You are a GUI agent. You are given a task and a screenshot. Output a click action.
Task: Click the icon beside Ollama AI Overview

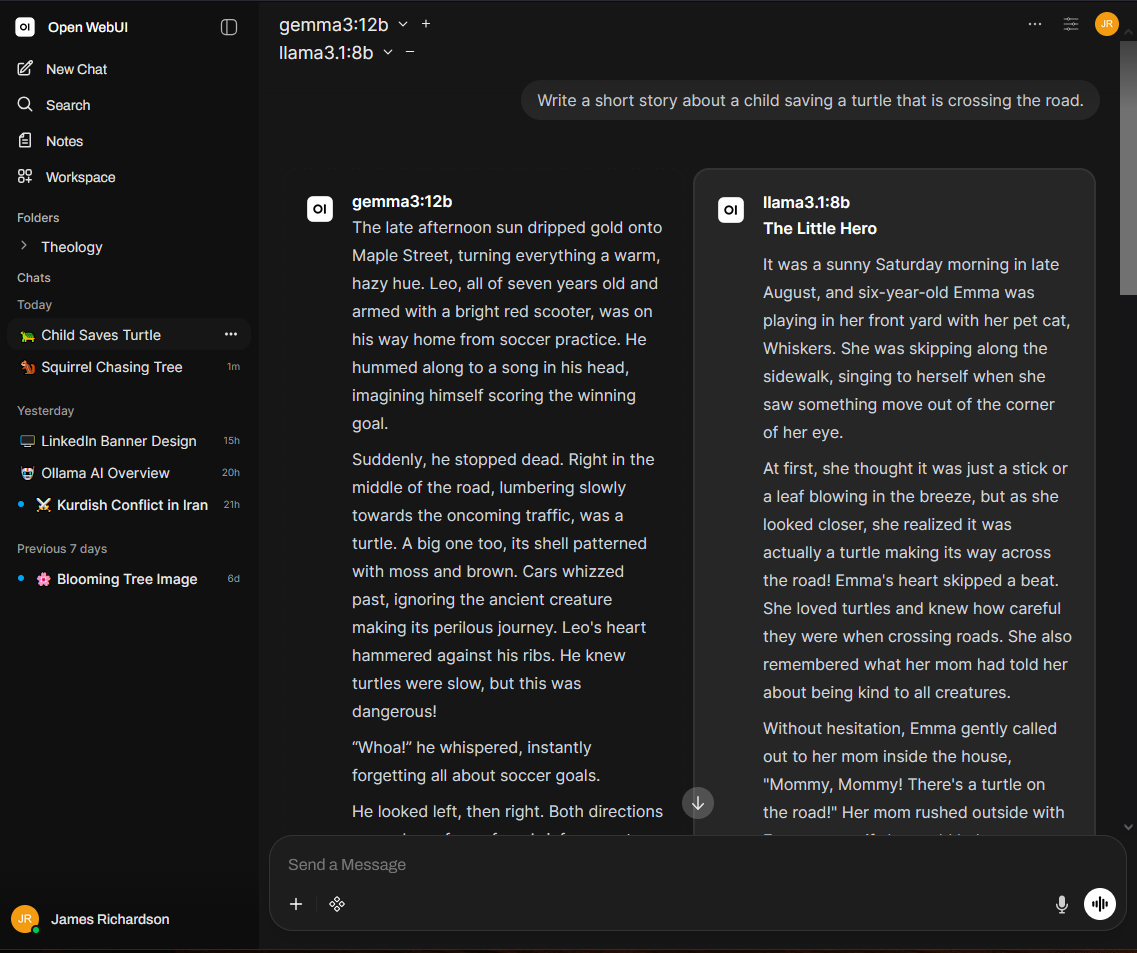(x=28, y=473)
